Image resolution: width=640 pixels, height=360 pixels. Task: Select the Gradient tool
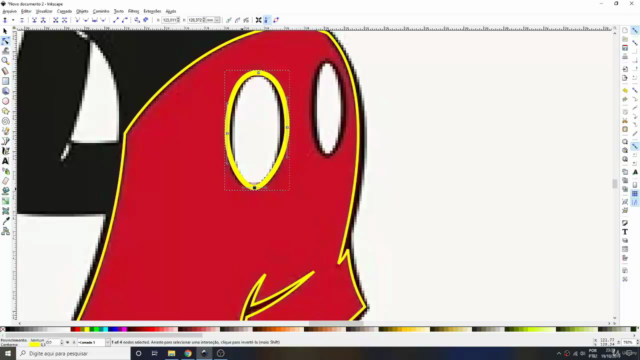[5, 201]
